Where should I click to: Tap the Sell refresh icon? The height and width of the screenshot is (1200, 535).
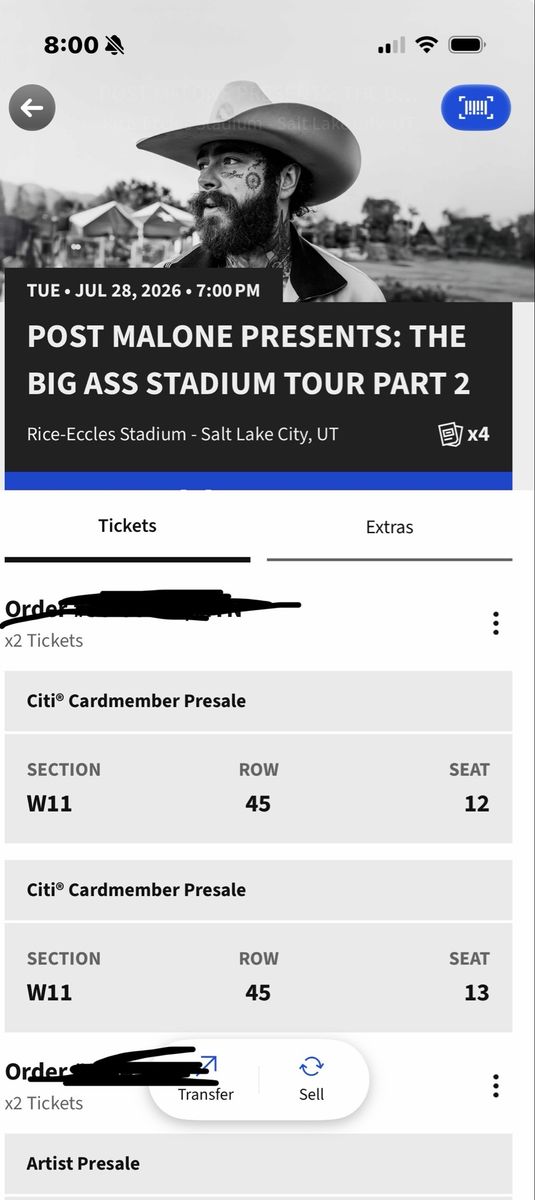click(311, 1066)
